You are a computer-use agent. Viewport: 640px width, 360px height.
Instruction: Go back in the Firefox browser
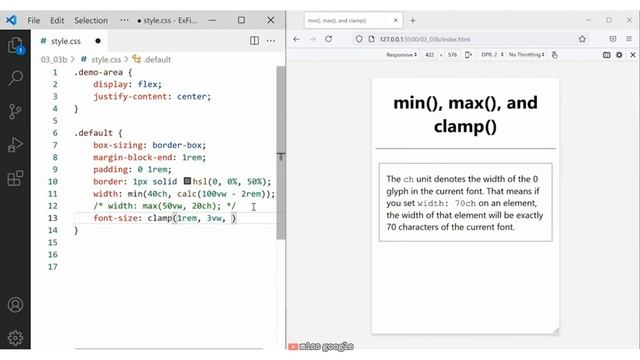coord(296,39)
